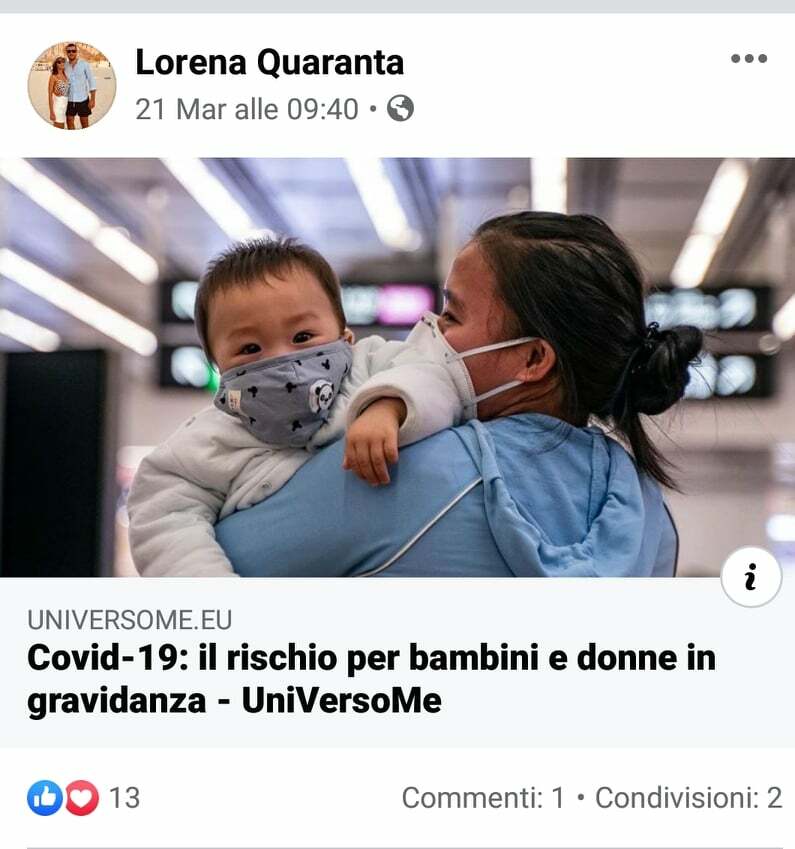Image resolution: width=795 pixels, height=849 pixels.
Task: Click the "gravidanza - UniVersoMe" headline line
Action: [x=234, y=701]
